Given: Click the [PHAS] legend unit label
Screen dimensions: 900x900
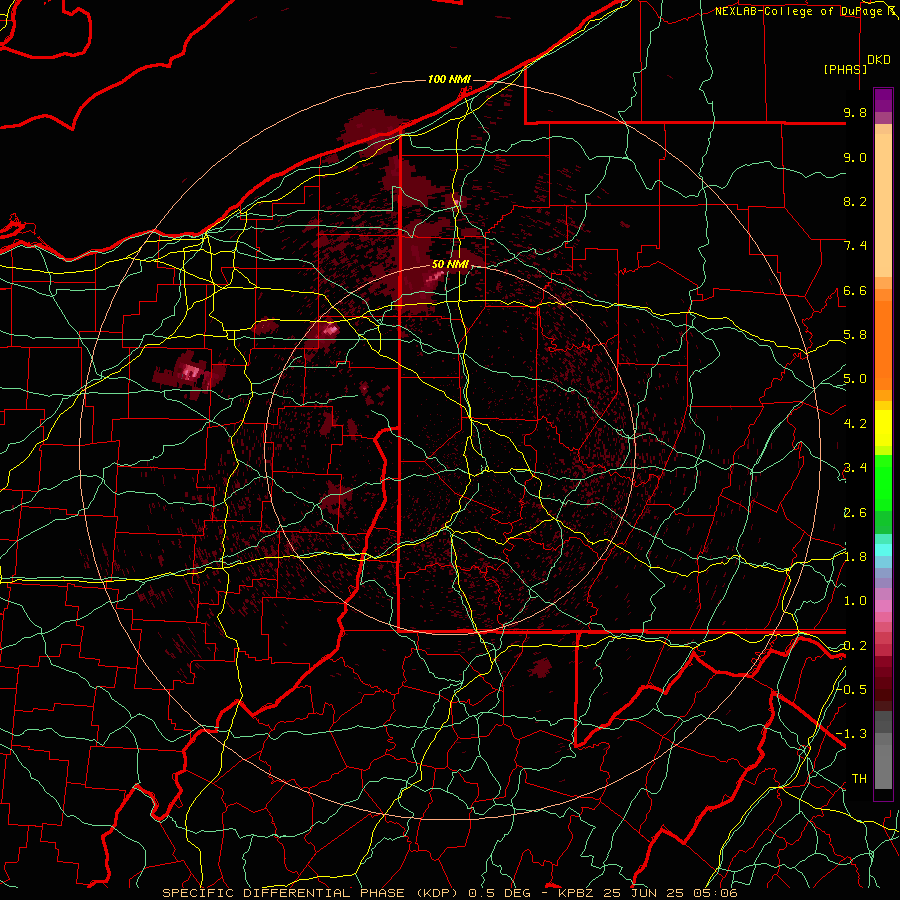Looking at the screenshot, I should pyautogui.click(x=845, y=69).
